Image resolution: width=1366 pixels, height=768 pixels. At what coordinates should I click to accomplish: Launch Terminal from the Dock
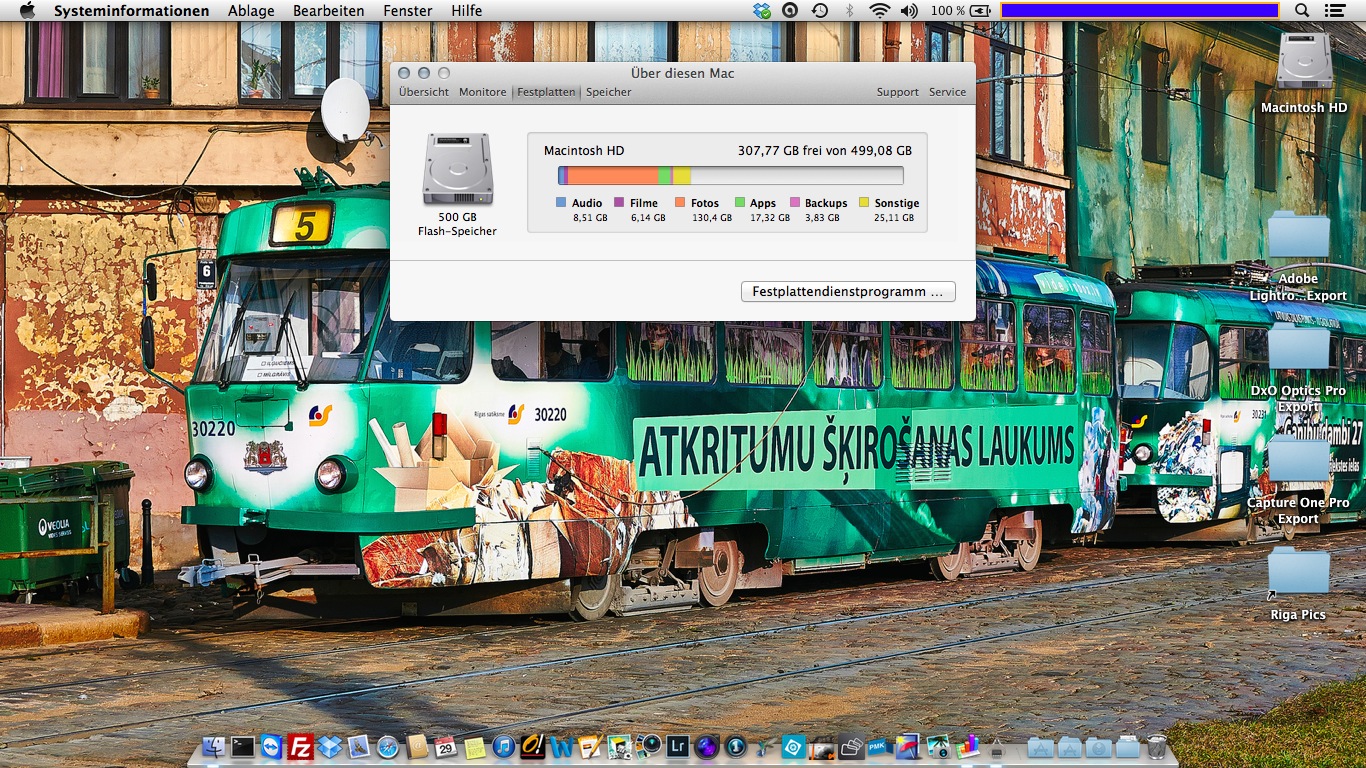point(242,746)
